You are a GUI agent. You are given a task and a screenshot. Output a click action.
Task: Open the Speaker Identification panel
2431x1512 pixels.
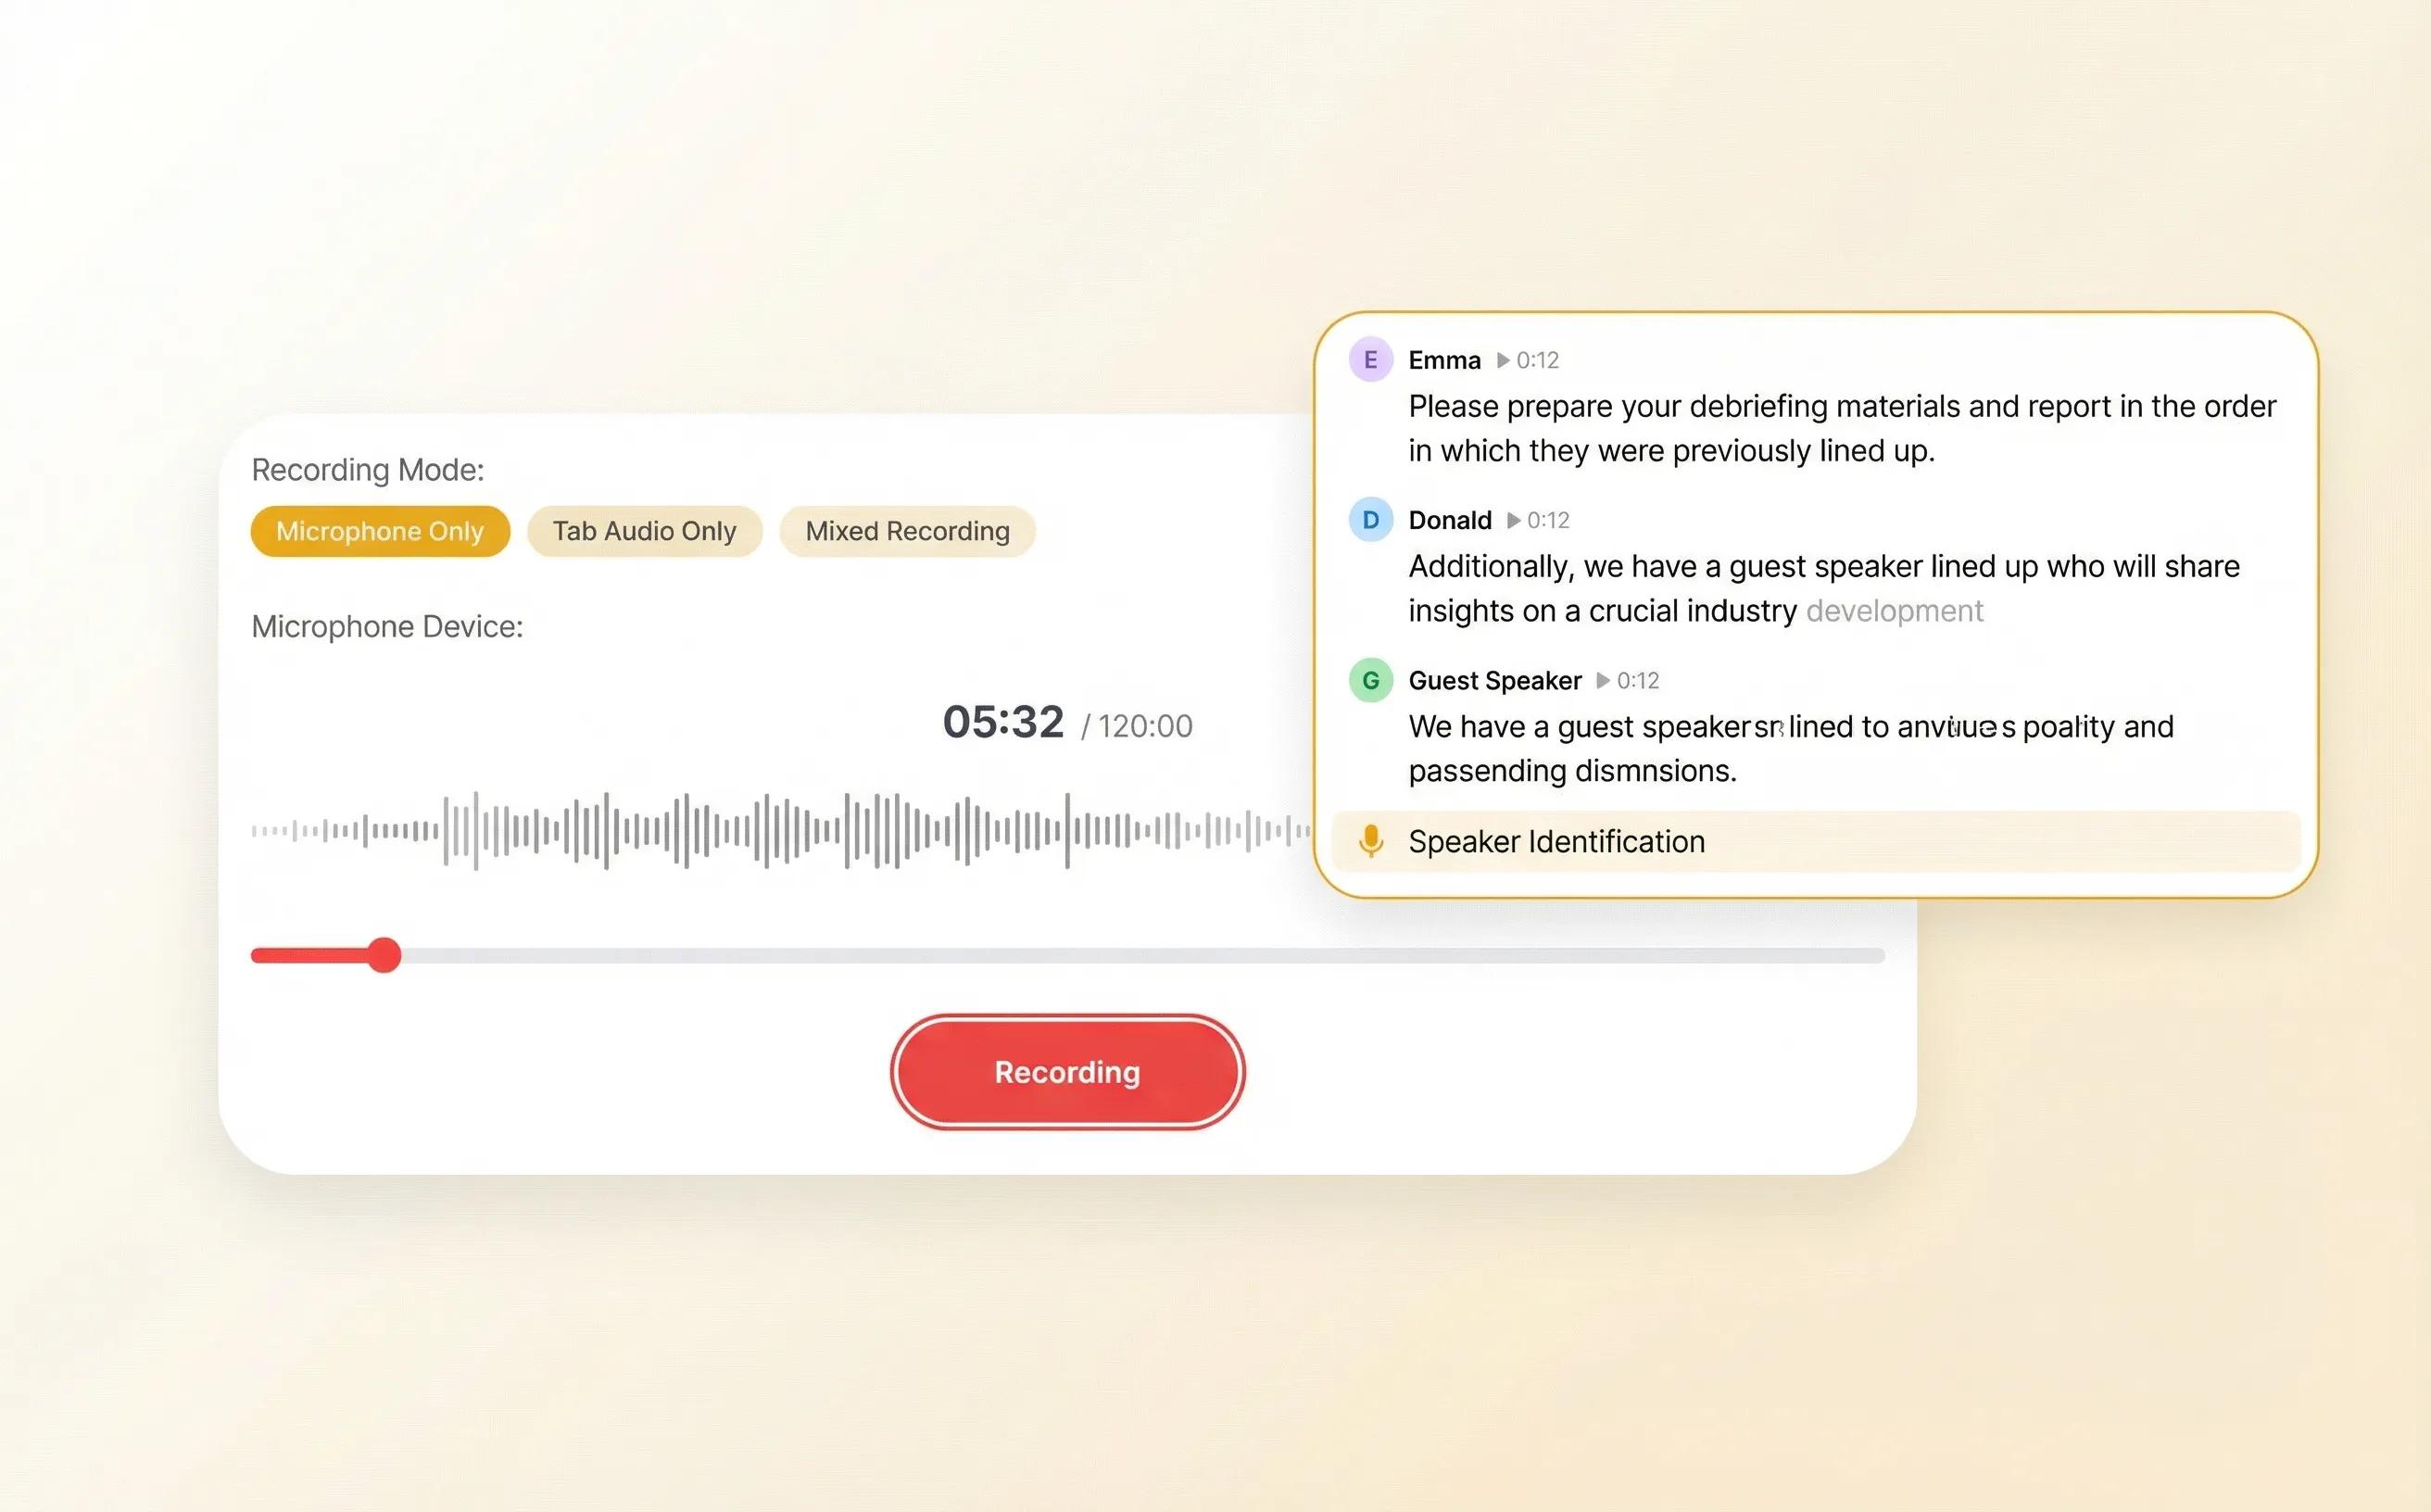[1557, 841]
